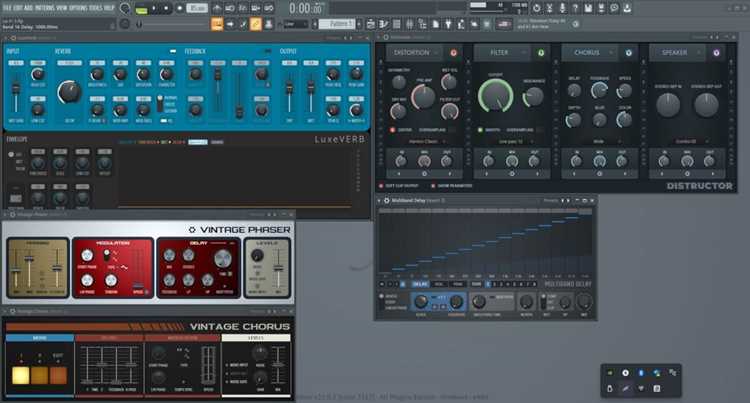The height and width of the screenshot is (403, 750).
Task: Click the transport stop button
Action: [x=166, y=9]
